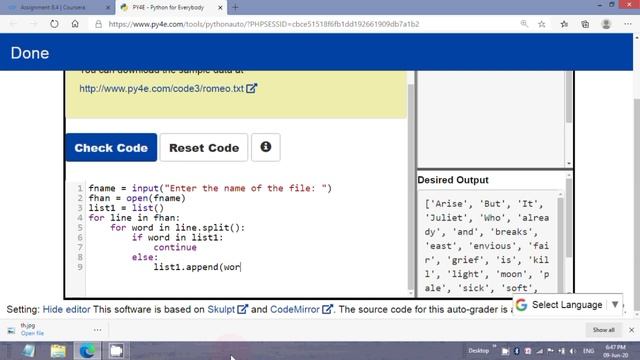Screen dimensions: 640x360
Task: Click code line 9 list1.append
Action: tap(197, 267)
